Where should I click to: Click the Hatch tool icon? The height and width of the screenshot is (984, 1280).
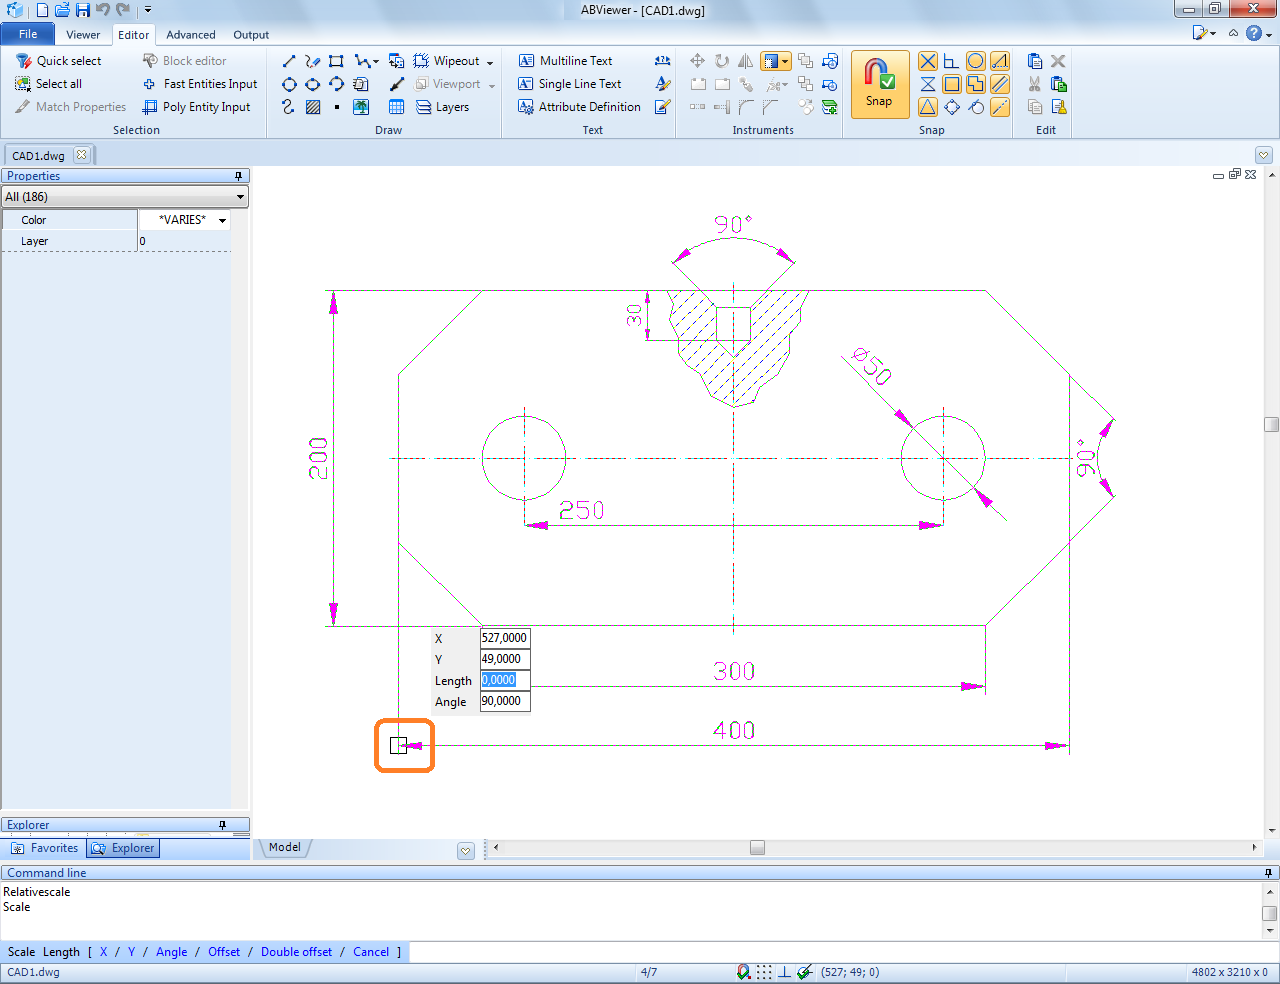click(313, 107)
